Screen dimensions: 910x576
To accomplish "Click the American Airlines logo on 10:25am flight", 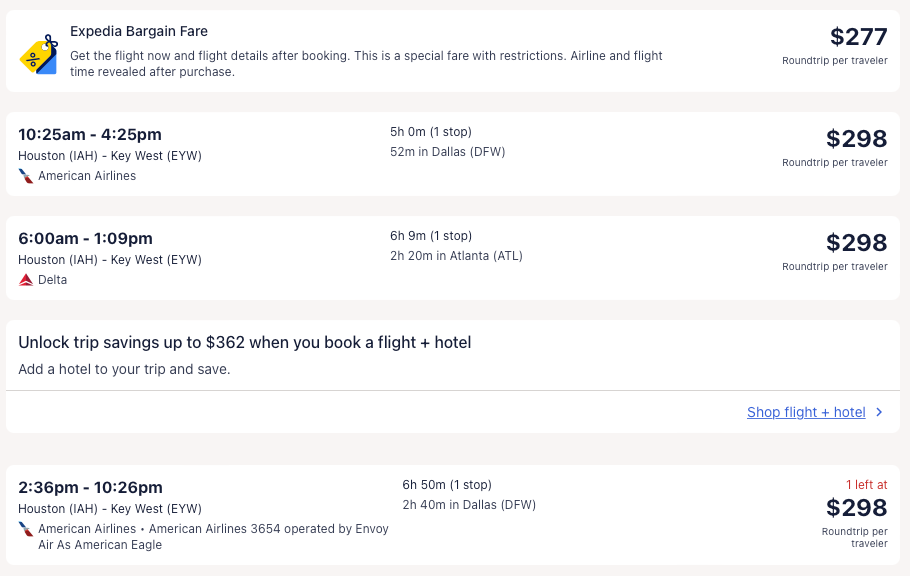I will [26, 176].
